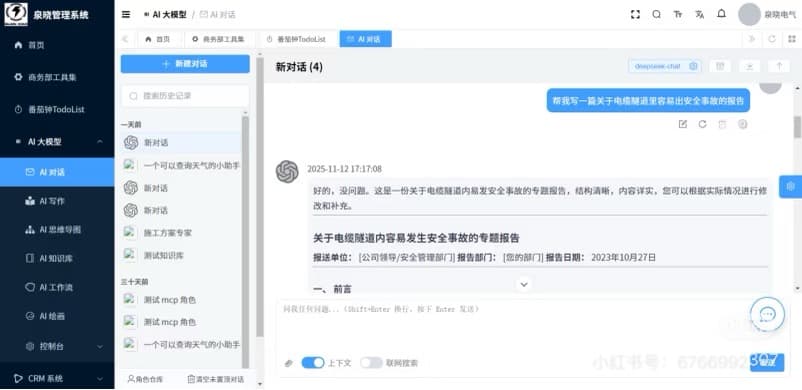This screenshot has height=390, width=802.
Task: Open the blue settings tab on right edge
Action: coord(791,186)
